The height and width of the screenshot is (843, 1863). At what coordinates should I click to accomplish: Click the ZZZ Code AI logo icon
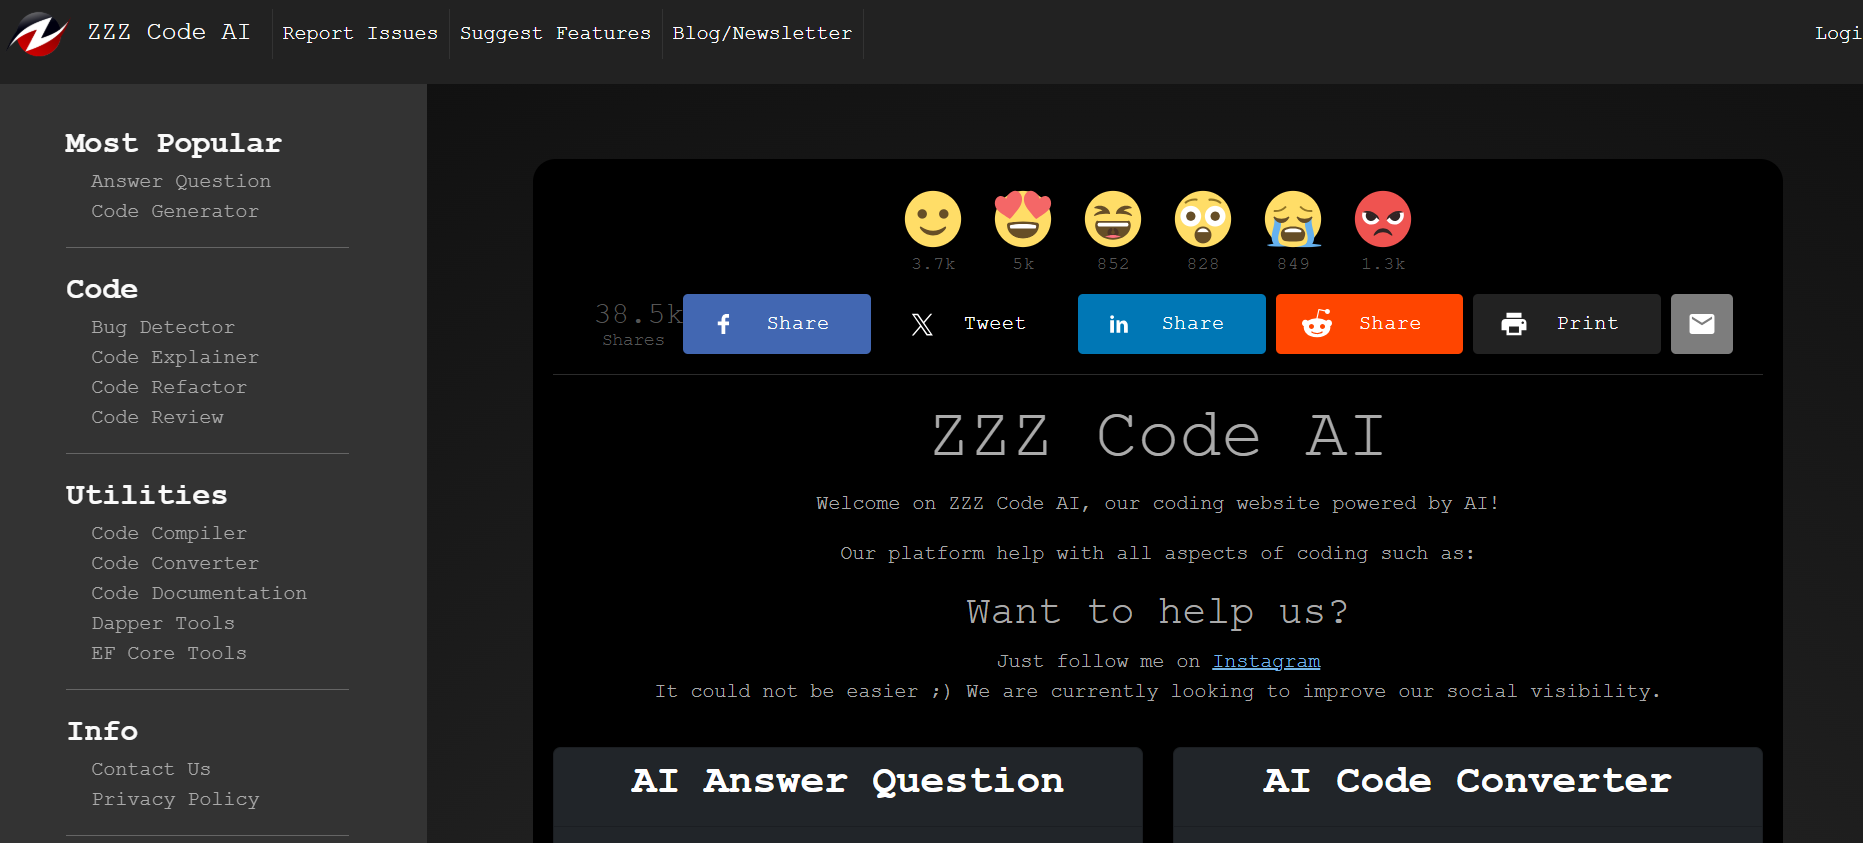tap(38, 33)
